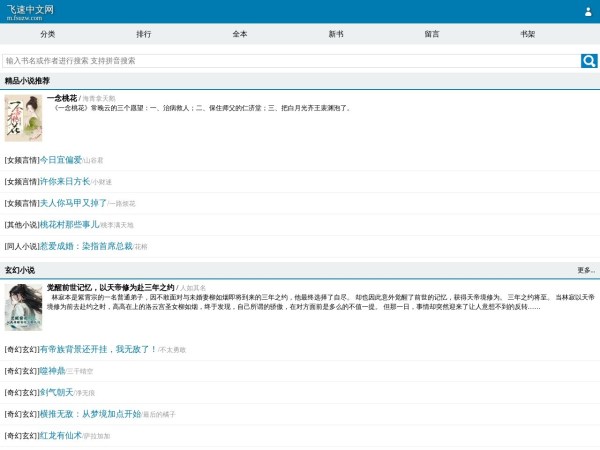Open the novel 噬神鼎

(53, 370)
